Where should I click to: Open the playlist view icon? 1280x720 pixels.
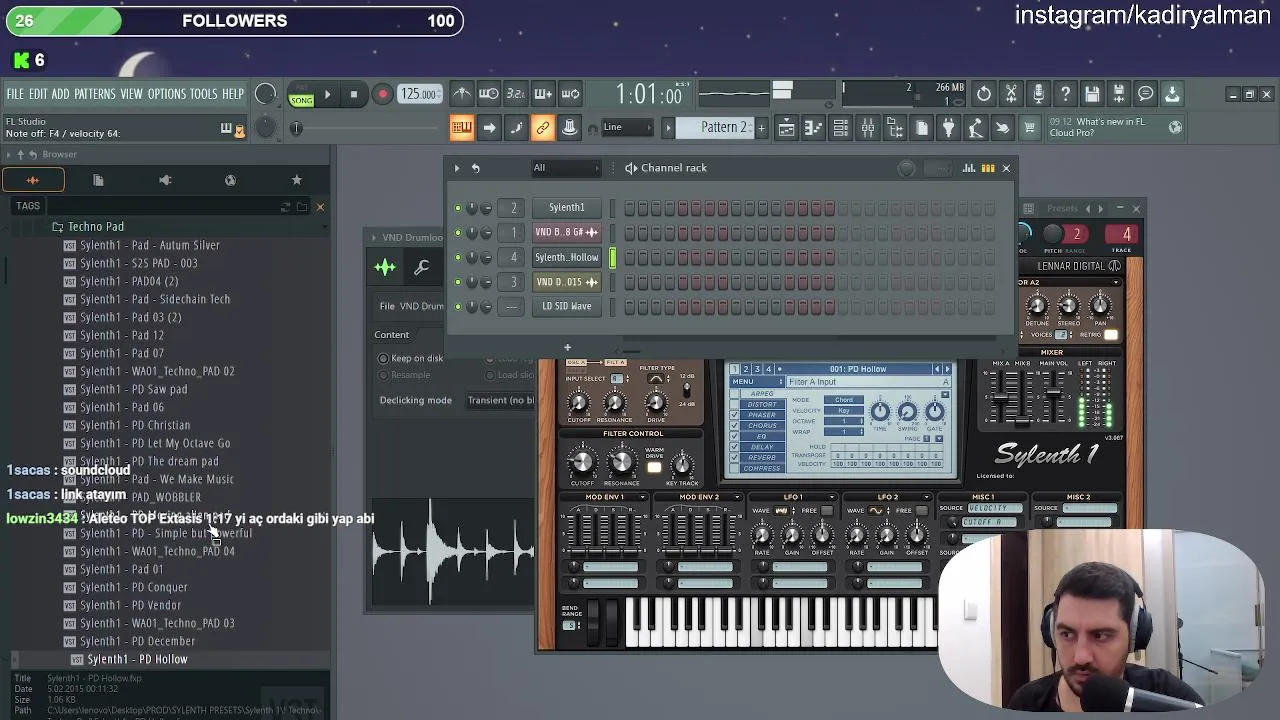787,128
